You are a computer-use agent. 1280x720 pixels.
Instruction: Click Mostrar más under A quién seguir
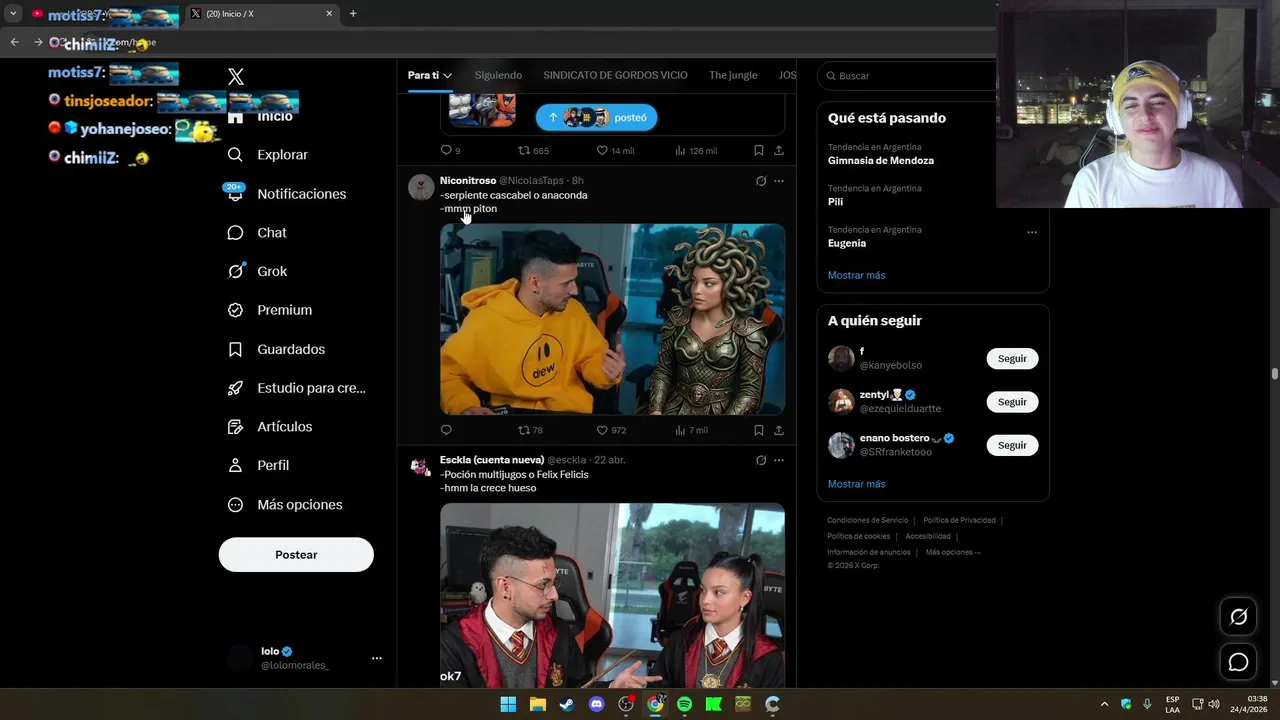pos(856,484)
